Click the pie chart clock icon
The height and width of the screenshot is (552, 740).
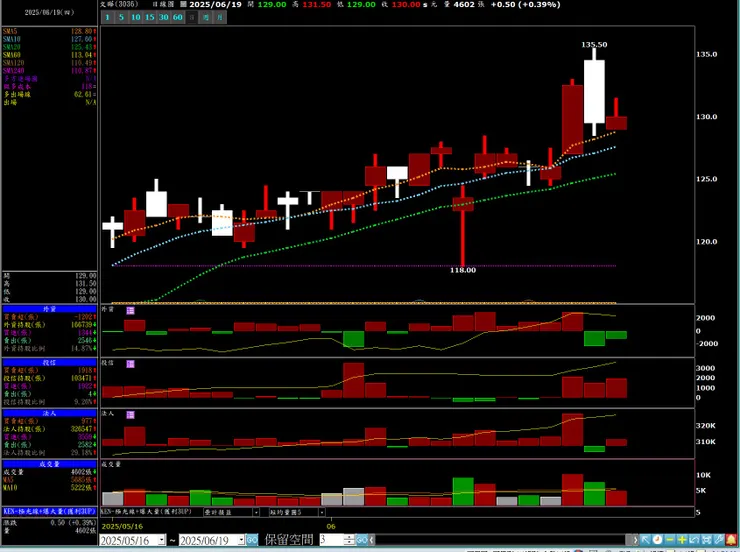[657, 540]
